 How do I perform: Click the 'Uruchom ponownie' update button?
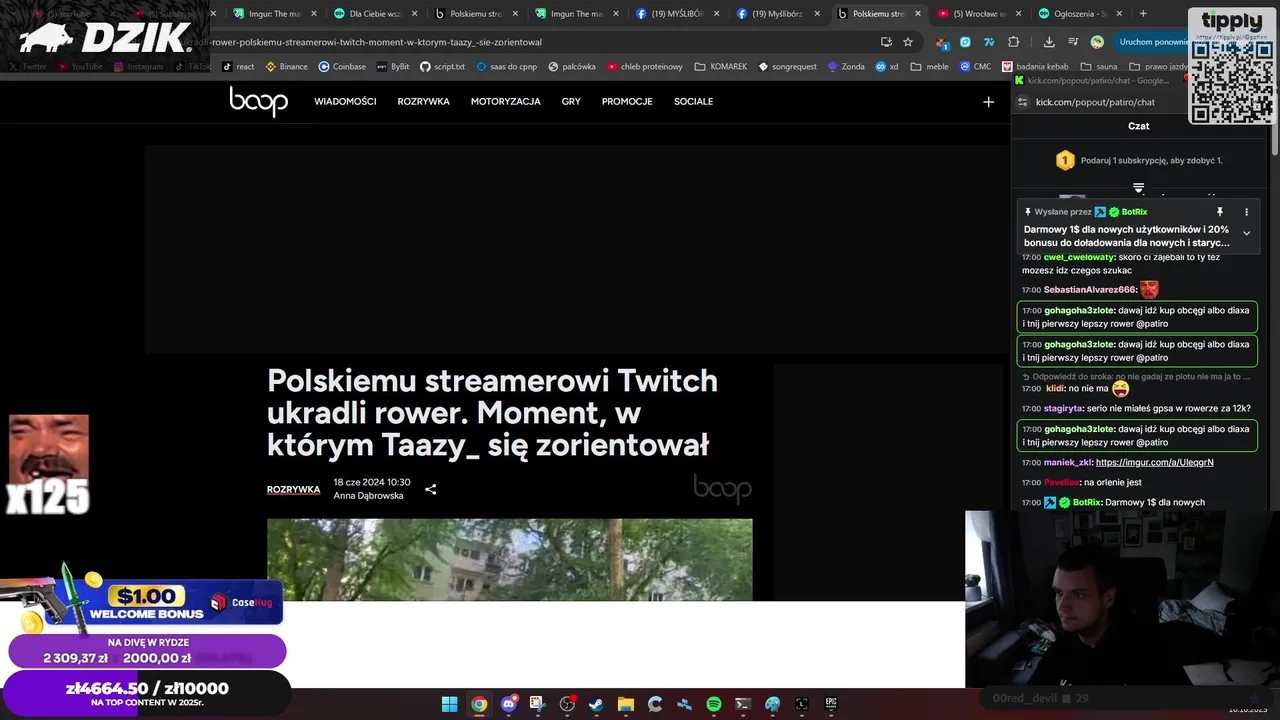click(1152, 42)
